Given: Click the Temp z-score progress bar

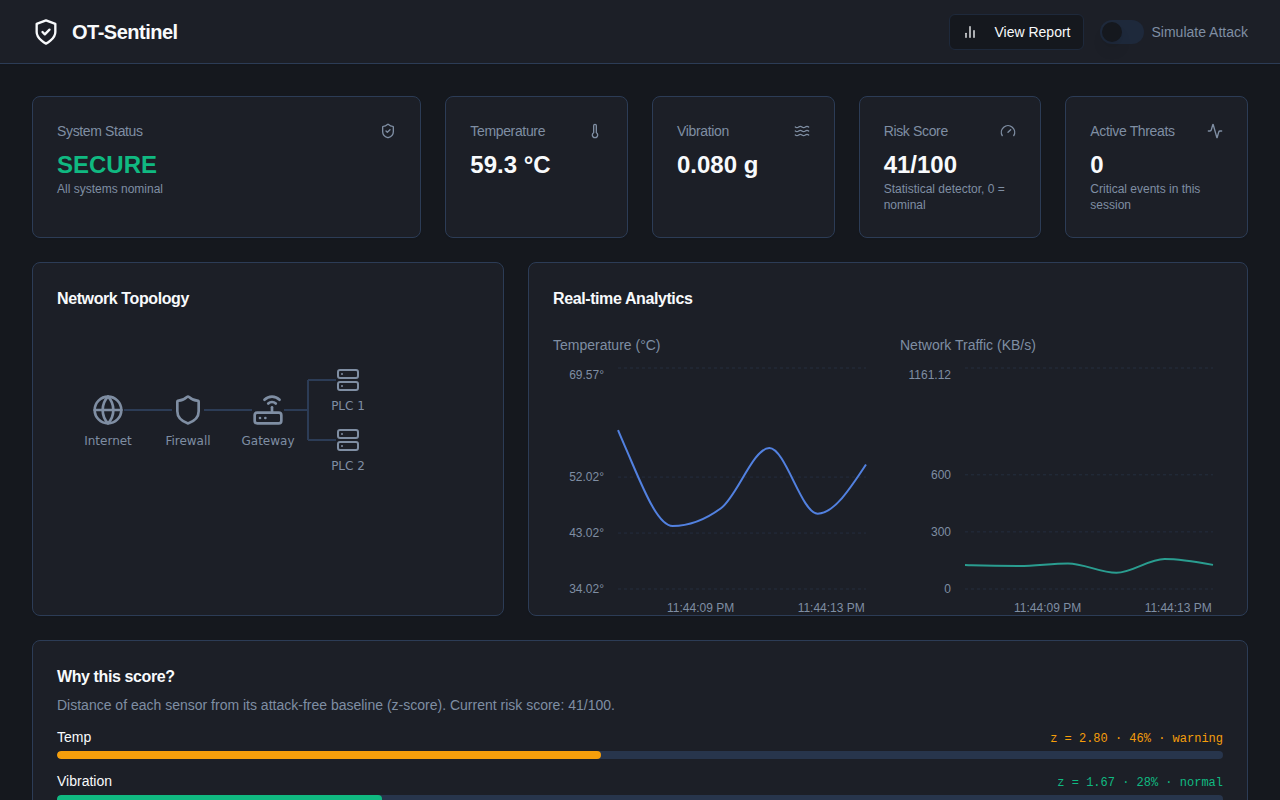Looking at the screenshot, I should (x=640, y=755).
